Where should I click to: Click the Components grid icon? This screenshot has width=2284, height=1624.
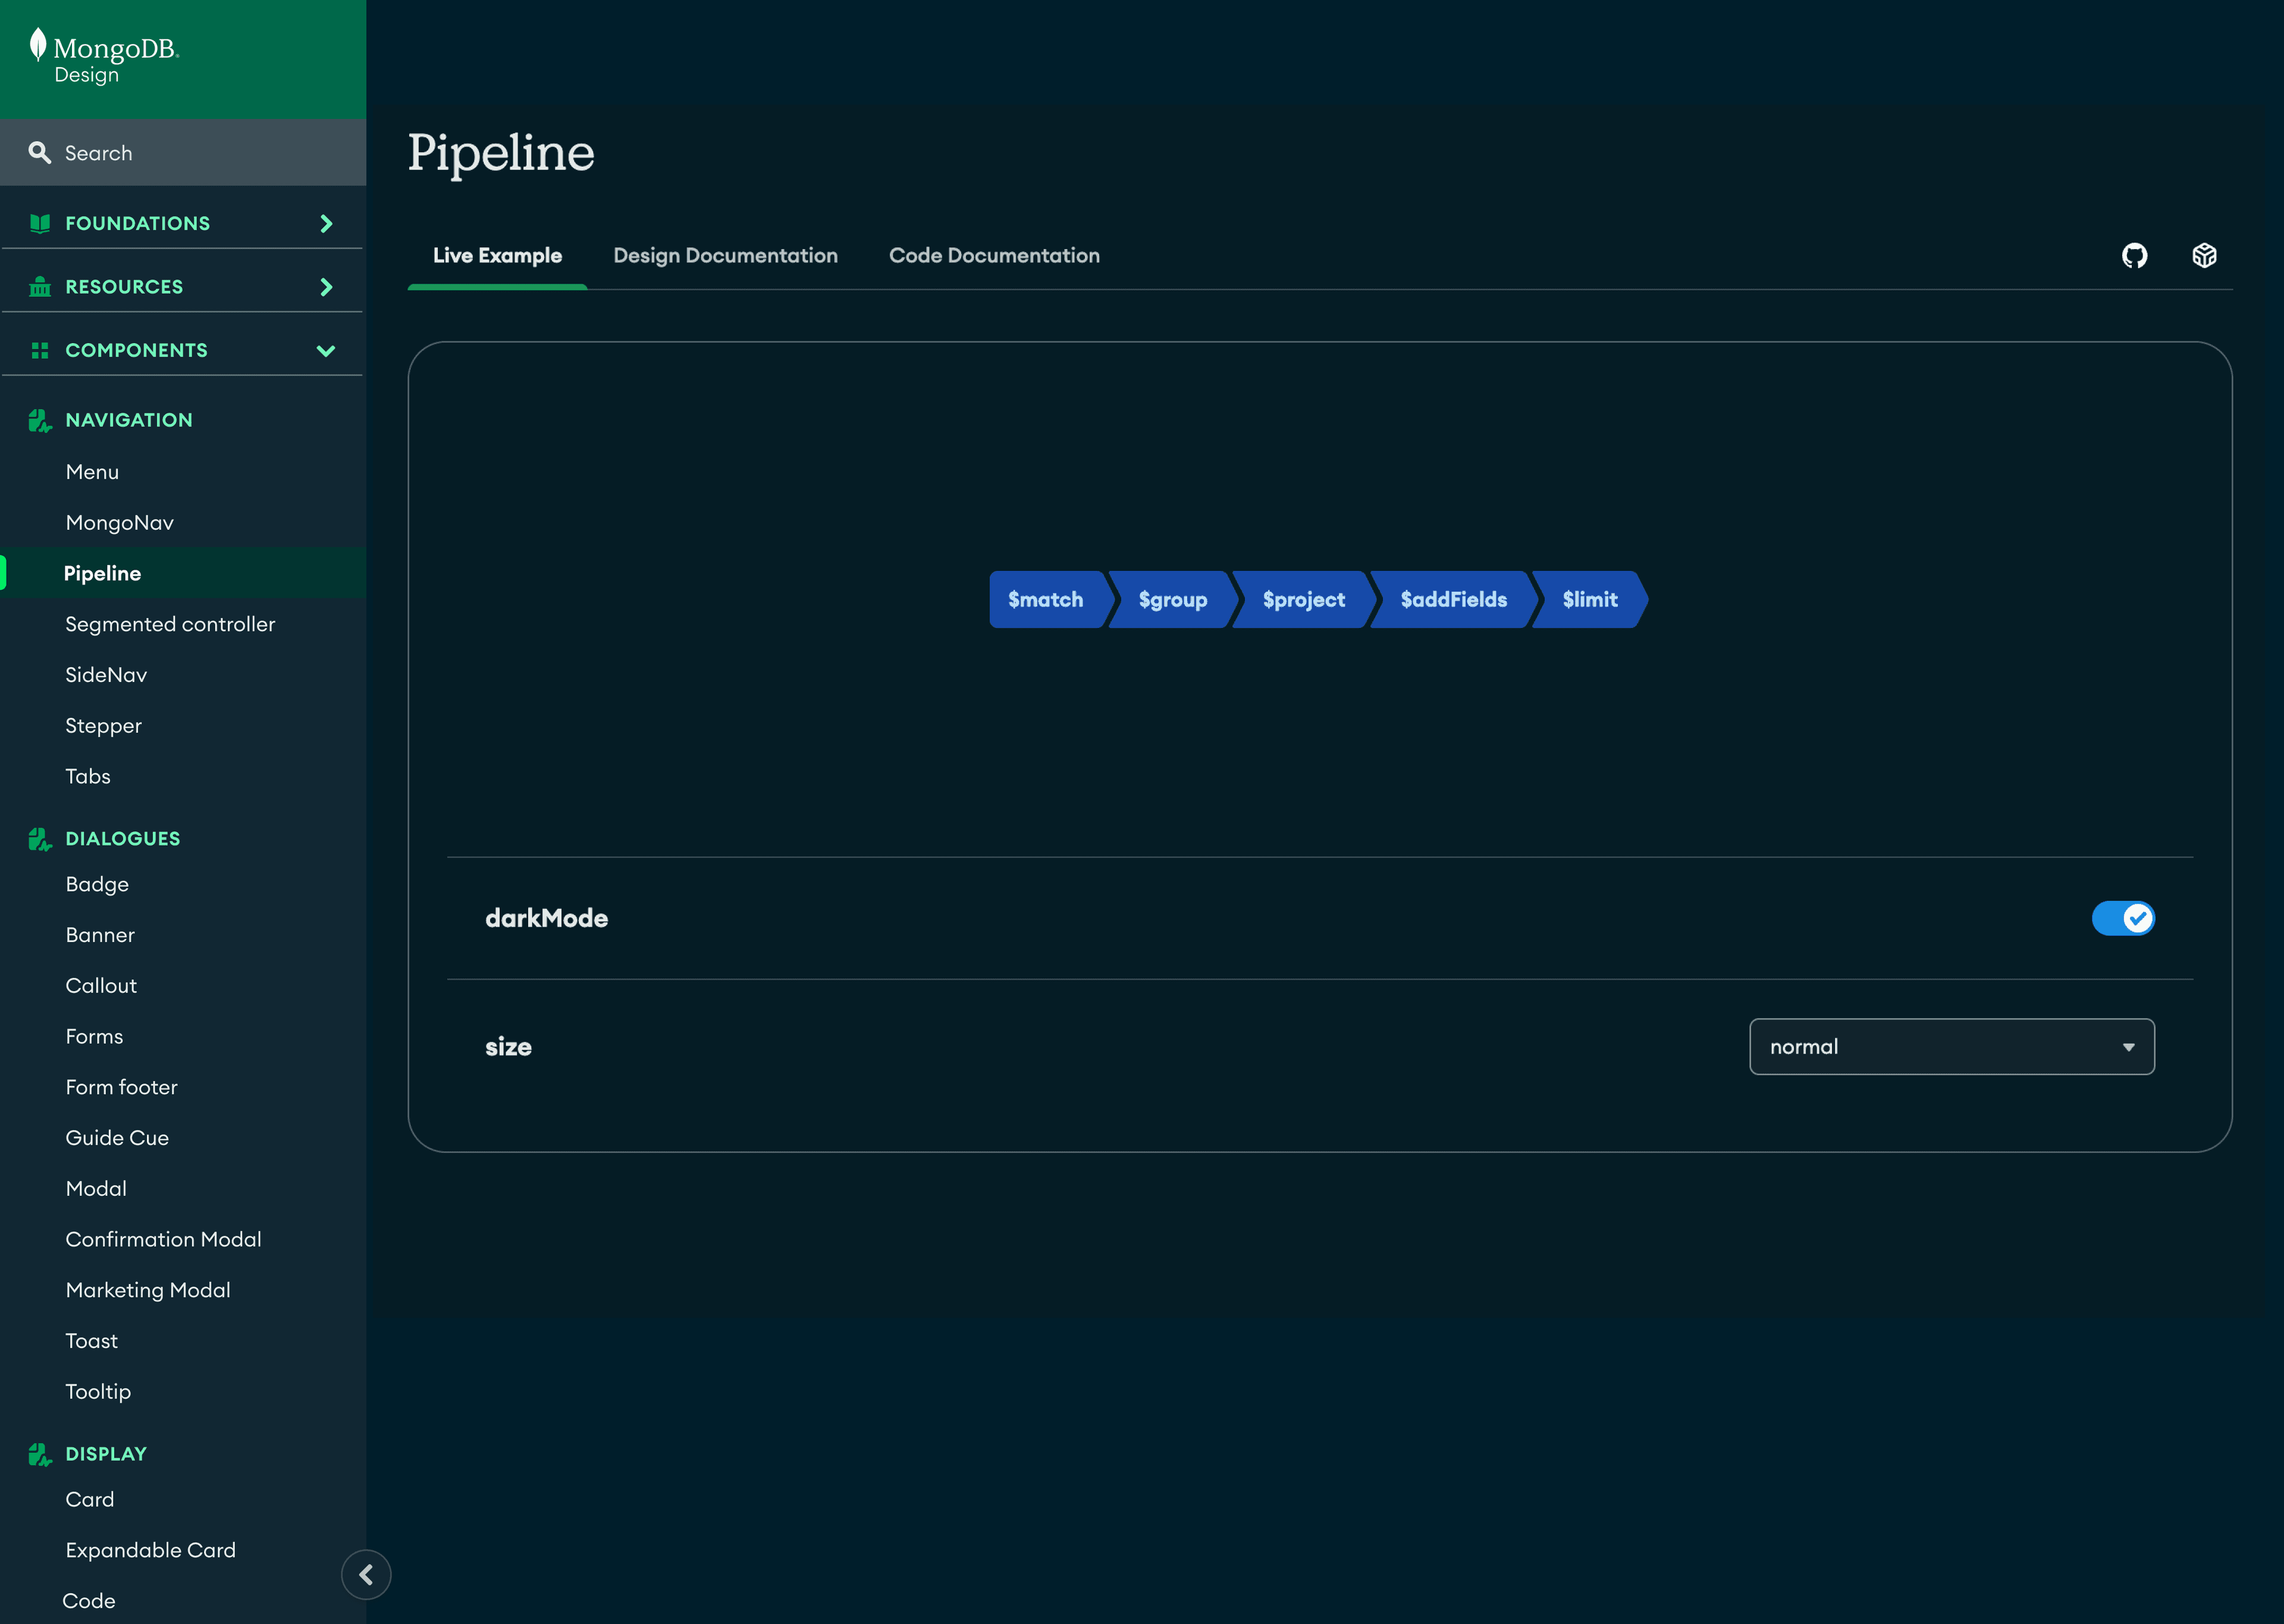40,350
